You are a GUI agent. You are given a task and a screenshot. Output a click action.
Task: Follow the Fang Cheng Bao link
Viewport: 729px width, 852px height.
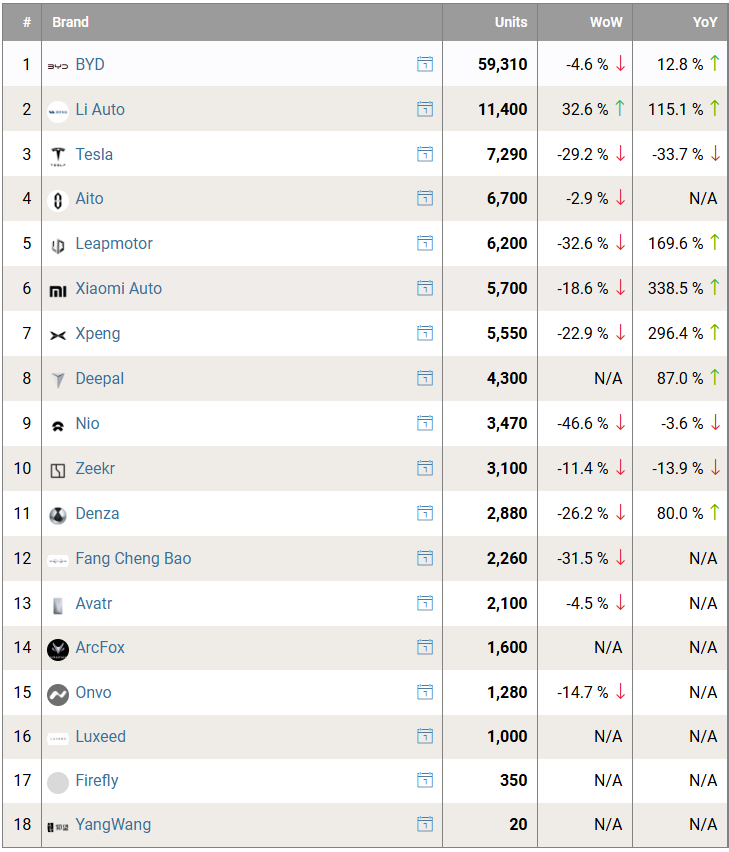click(133, 559)
